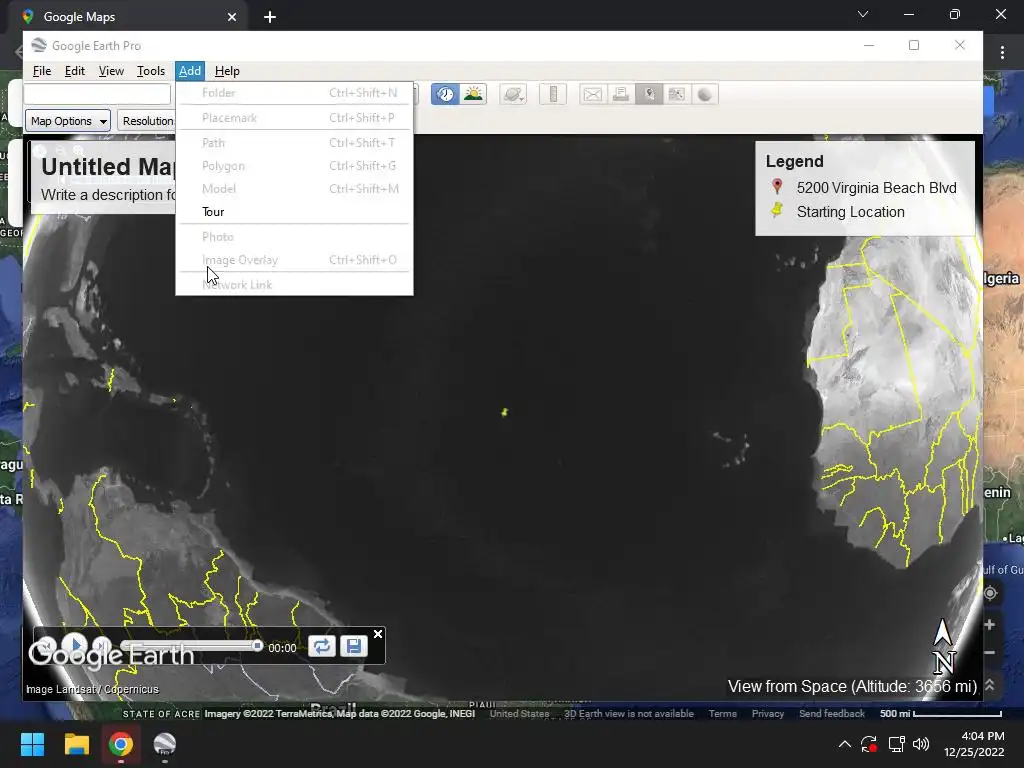The height and width of the screenshot is (768, 1024).
Task: Close the Google Maps browser tab
Action: pyautogui.click(x=232, y=17)
